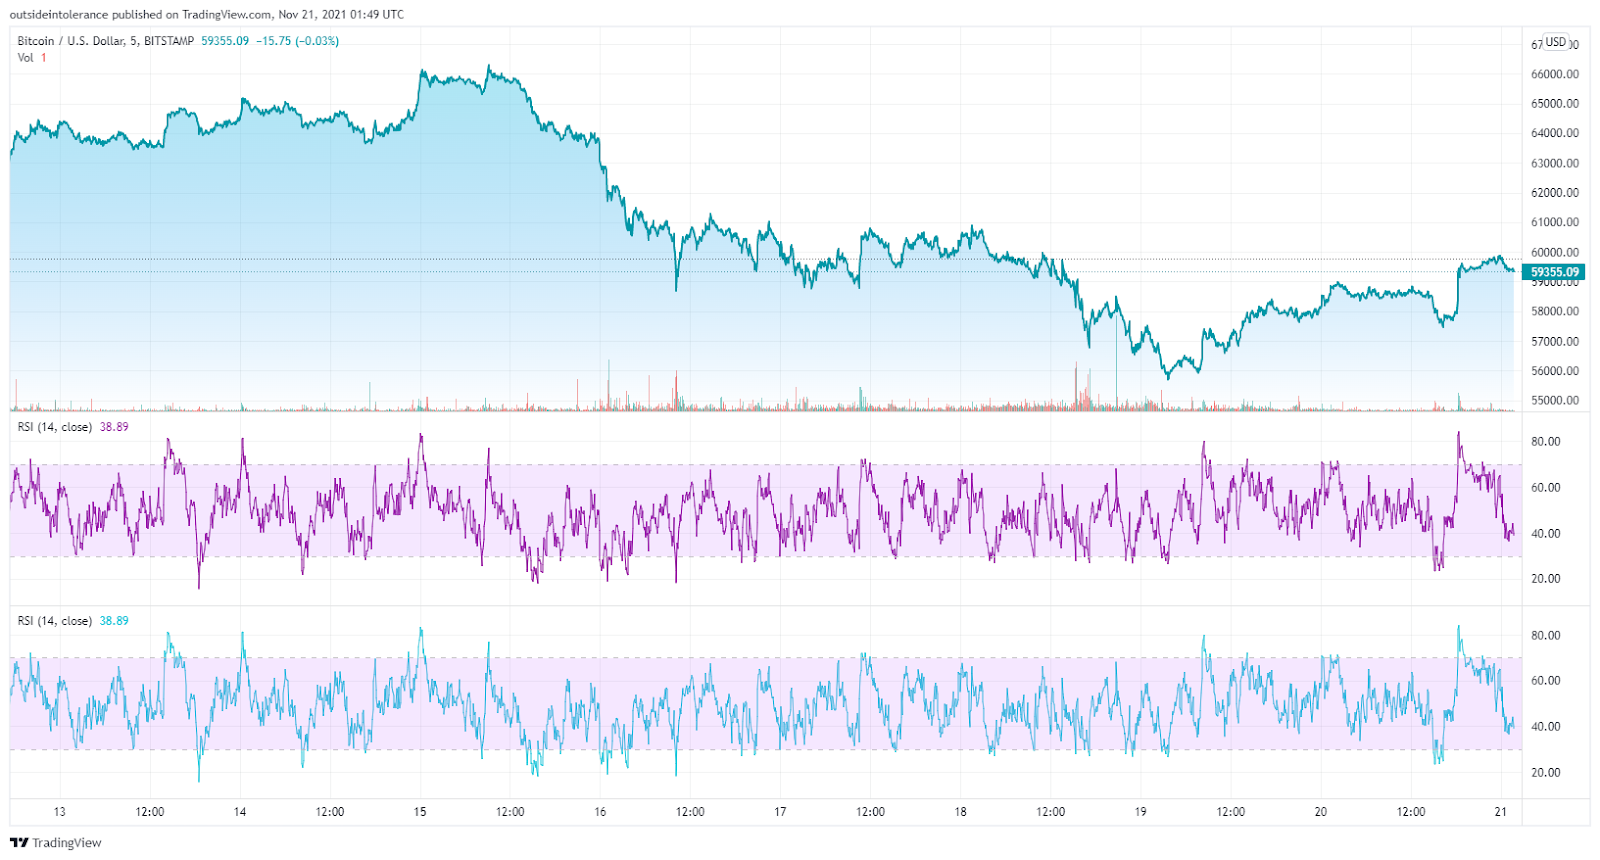Image resolution: width=1600 pixels, height=860 pixels.
Task: Click the day 14 label on time axis
Action: 240,812
